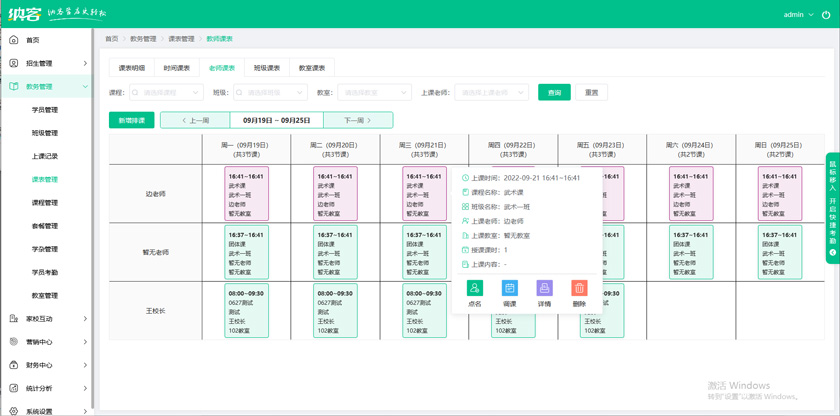Select the 老师课表 tab
Image resolution: width=840 pixels, height=416 pixels.
click(222, 68)
